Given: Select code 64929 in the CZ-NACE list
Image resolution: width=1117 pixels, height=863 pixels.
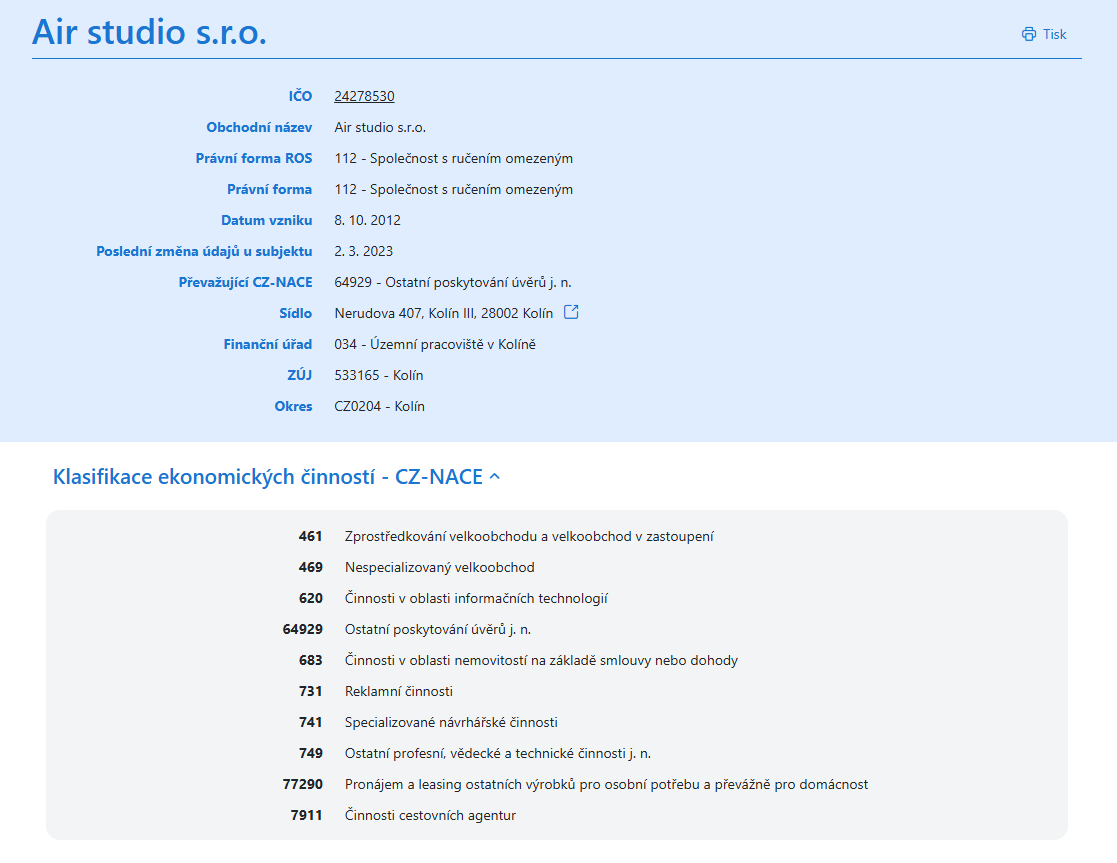Looking at the screenshot, I should pyautogui.click(x=303, y=629).
